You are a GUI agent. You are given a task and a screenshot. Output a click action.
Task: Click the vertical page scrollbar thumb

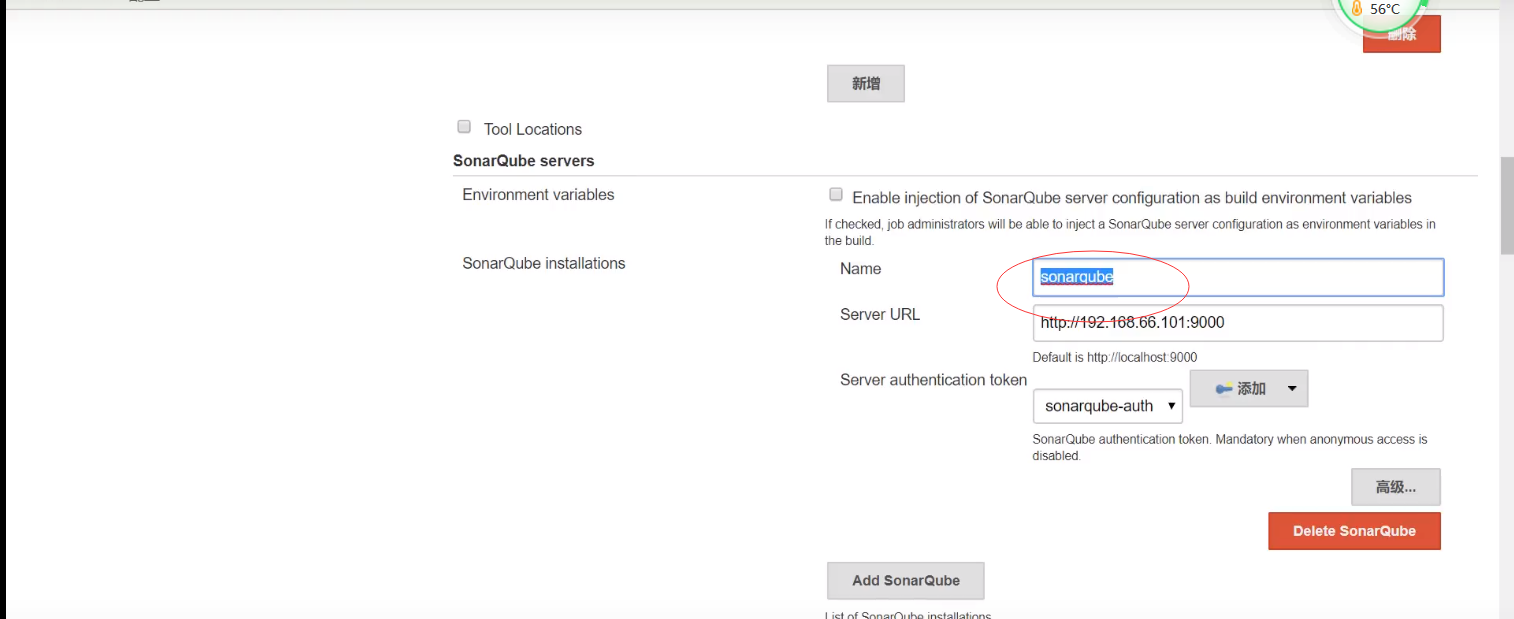click(x=1507, y=205)
